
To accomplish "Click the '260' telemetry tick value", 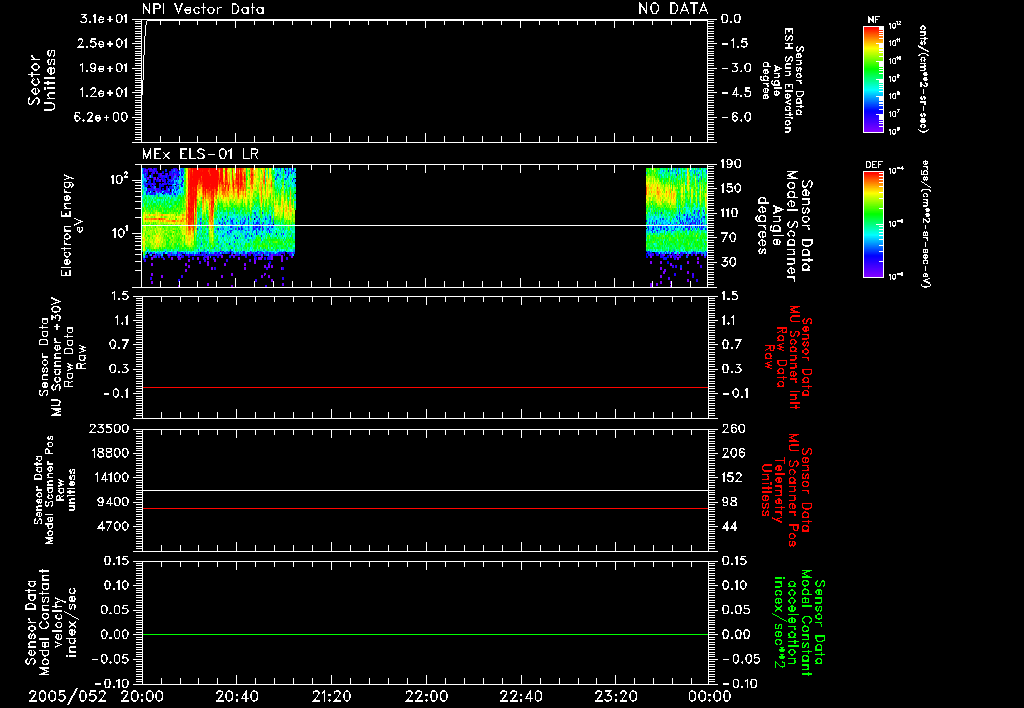I will pyautogui.click(x=732, y=429).
